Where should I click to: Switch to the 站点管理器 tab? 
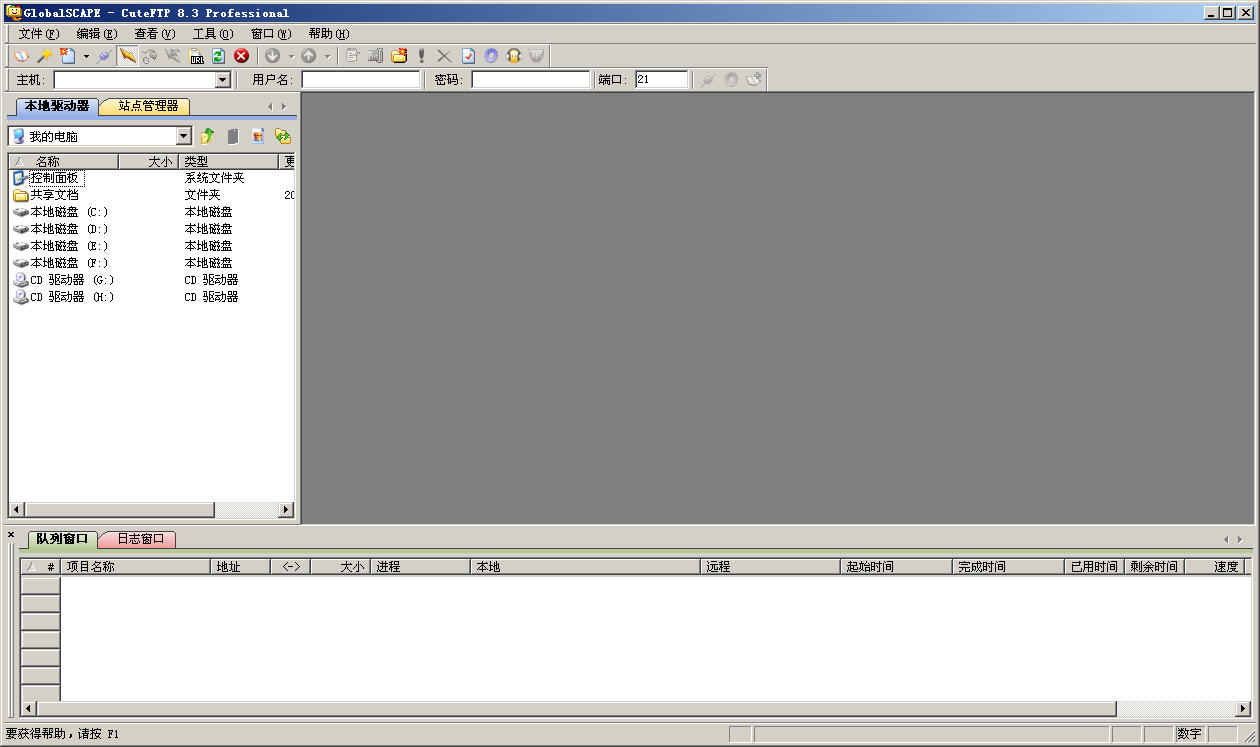[147, 106]
